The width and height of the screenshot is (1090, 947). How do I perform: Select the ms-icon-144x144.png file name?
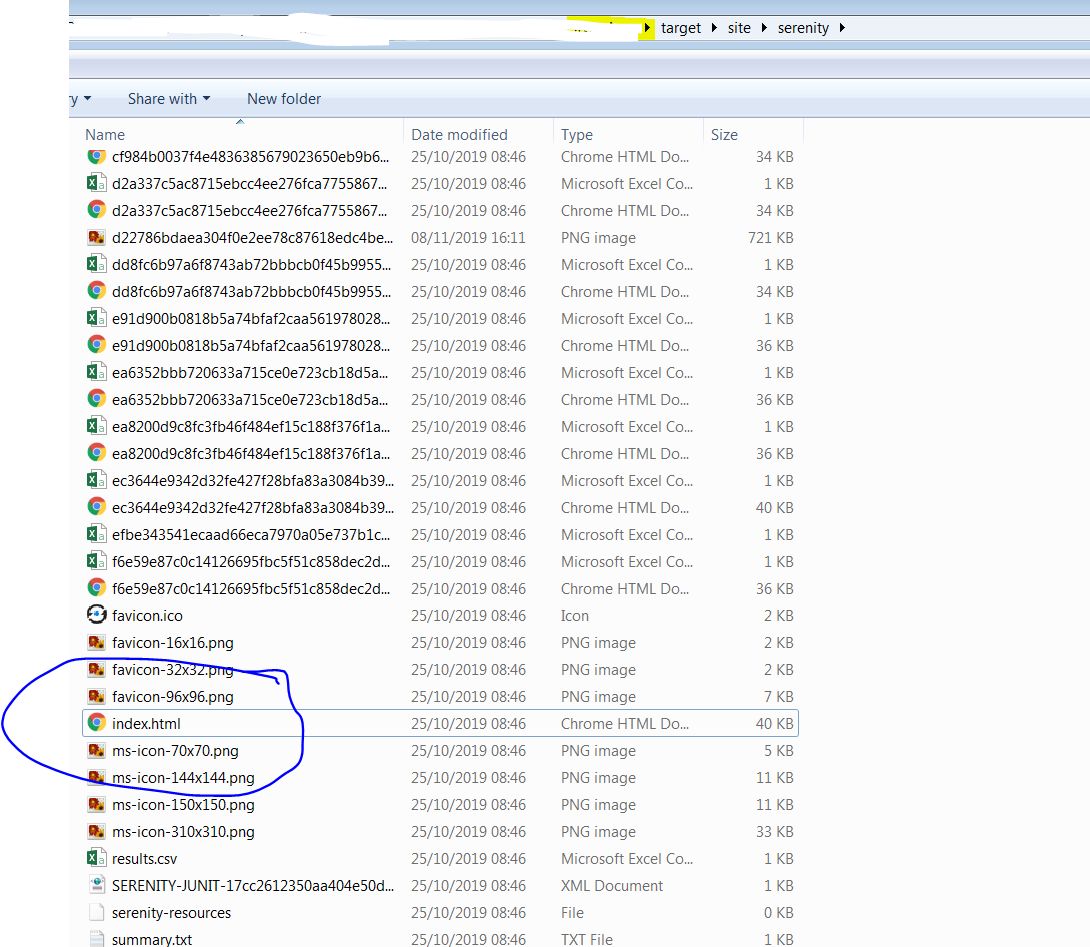click(183, 777)
